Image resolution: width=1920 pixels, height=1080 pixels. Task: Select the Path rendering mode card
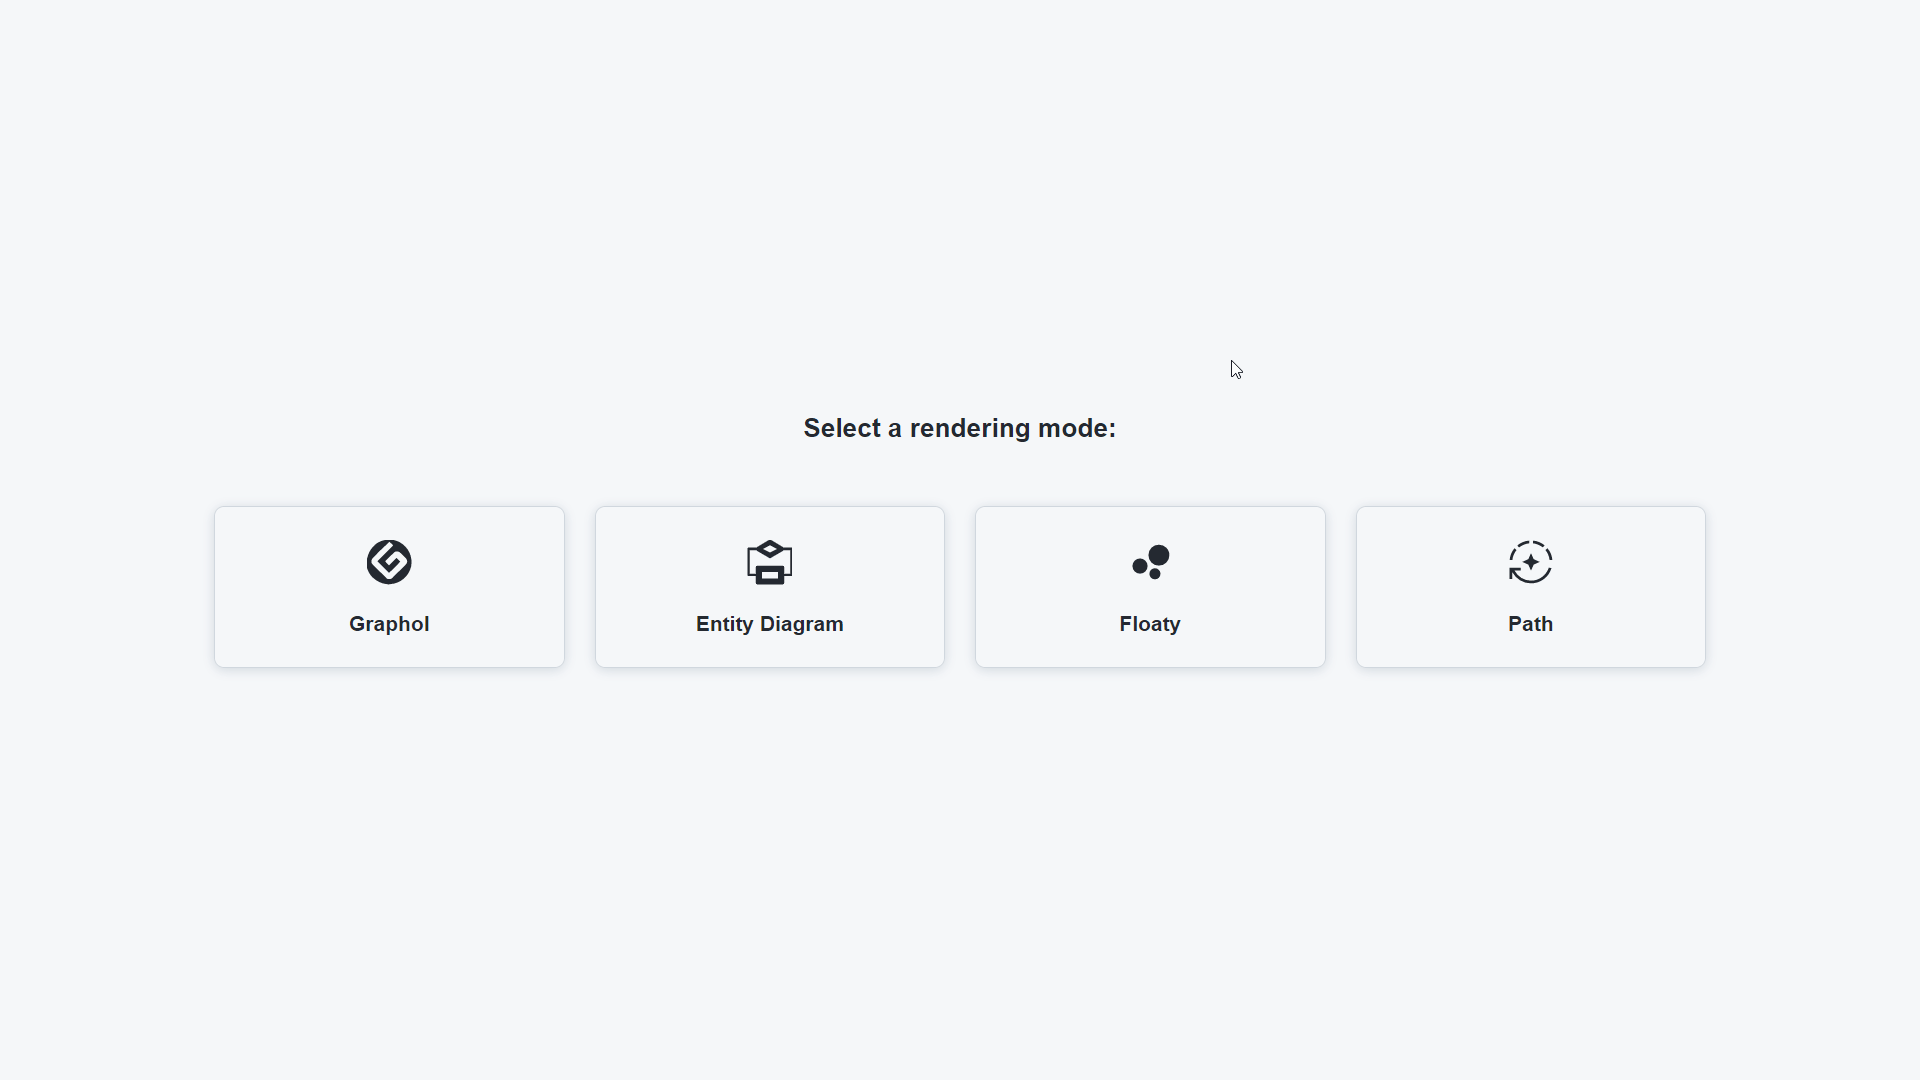(1530, 587)
